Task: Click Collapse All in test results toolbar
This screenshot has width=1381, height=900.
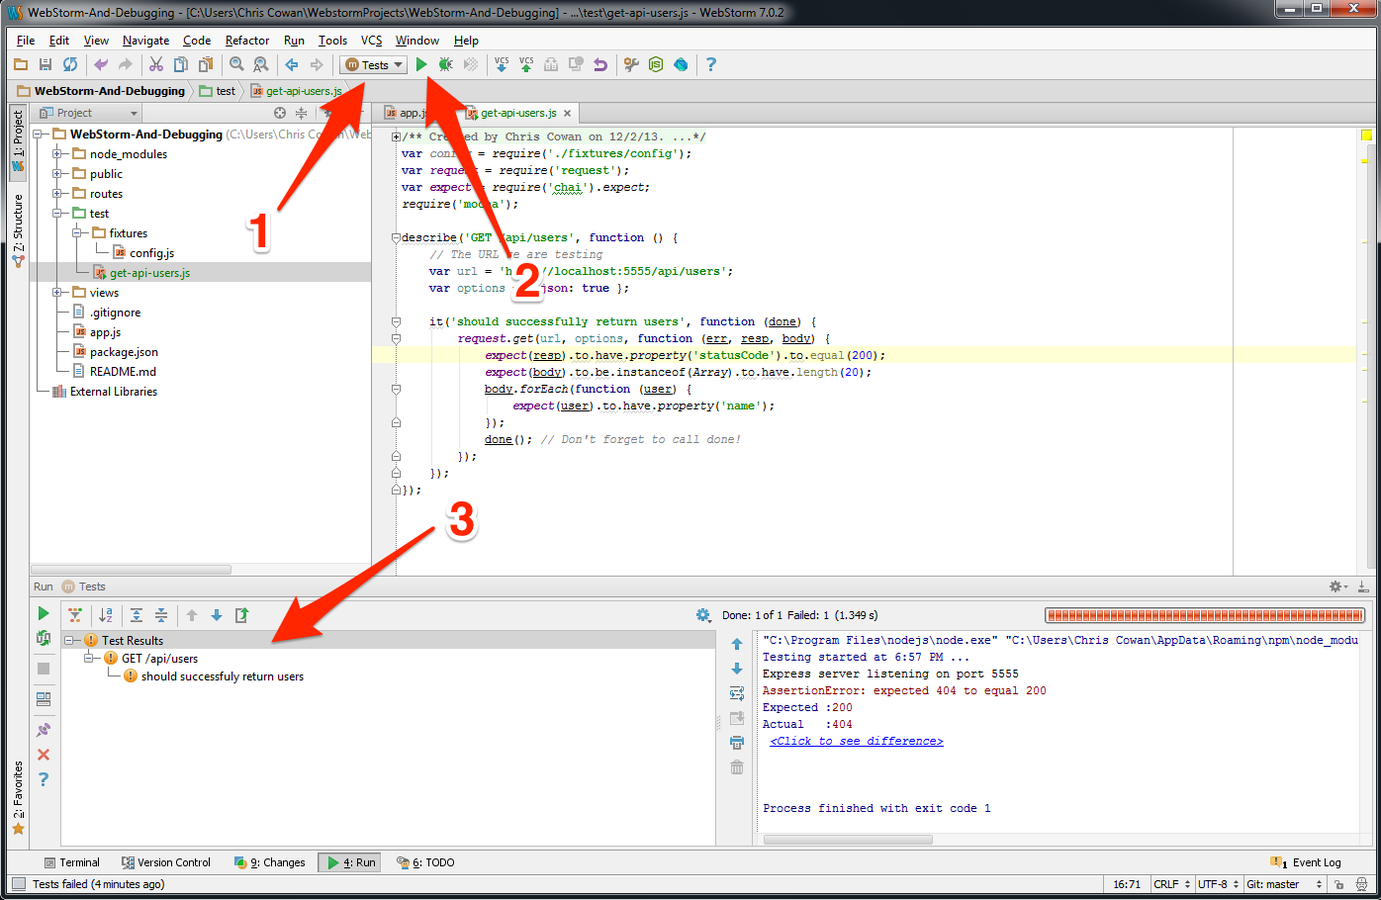Action: pyautogui.click(x=161, y=615)
